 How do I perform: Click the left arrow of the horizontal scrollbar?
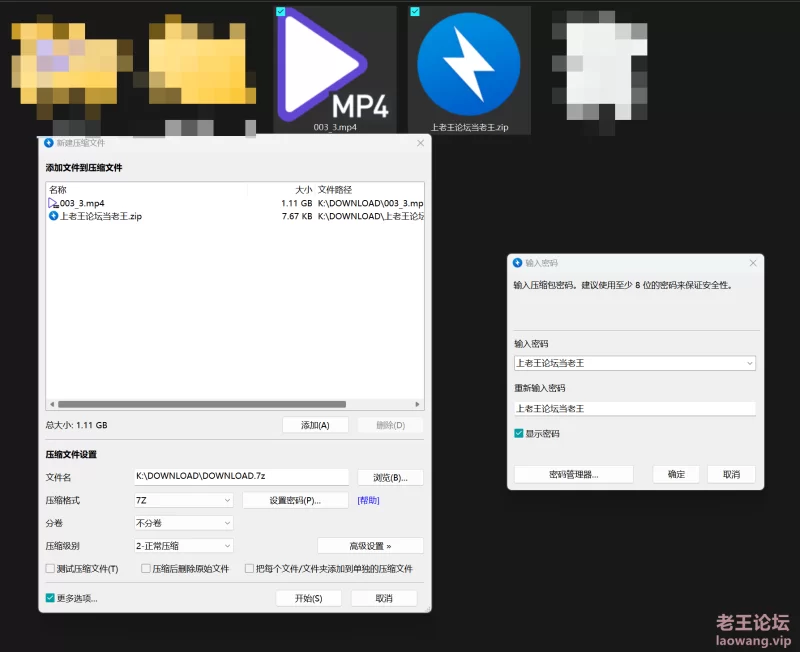(x=52, y=404)
